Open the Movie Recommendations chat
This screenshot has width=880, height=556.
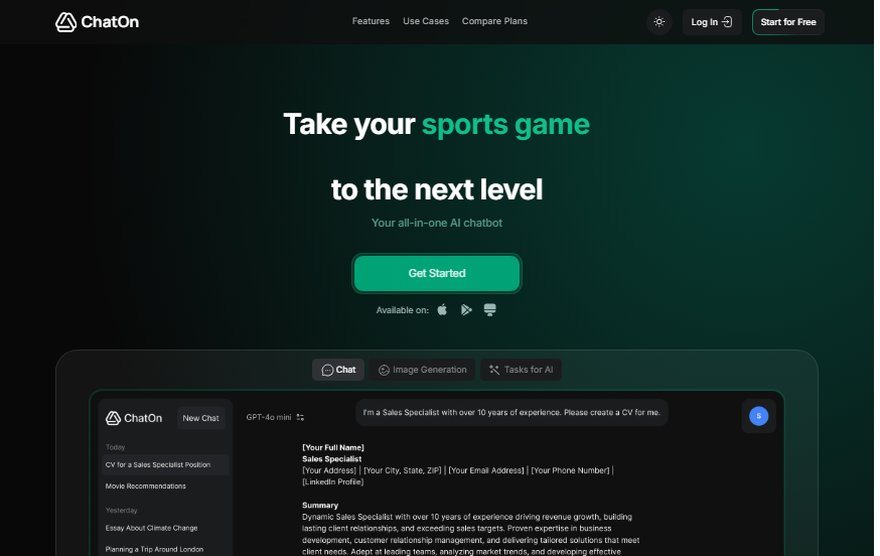(145, 486)
